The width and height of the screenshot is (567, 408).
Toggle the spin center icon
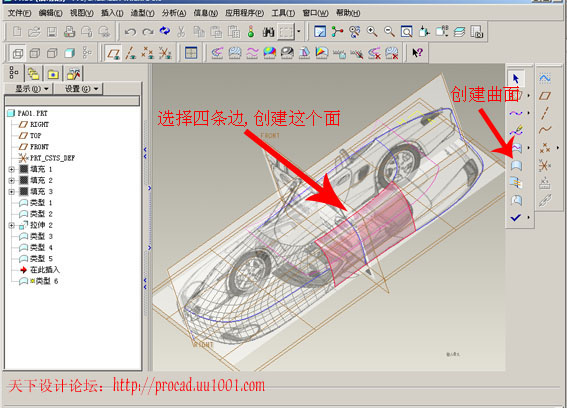[337, 32]
